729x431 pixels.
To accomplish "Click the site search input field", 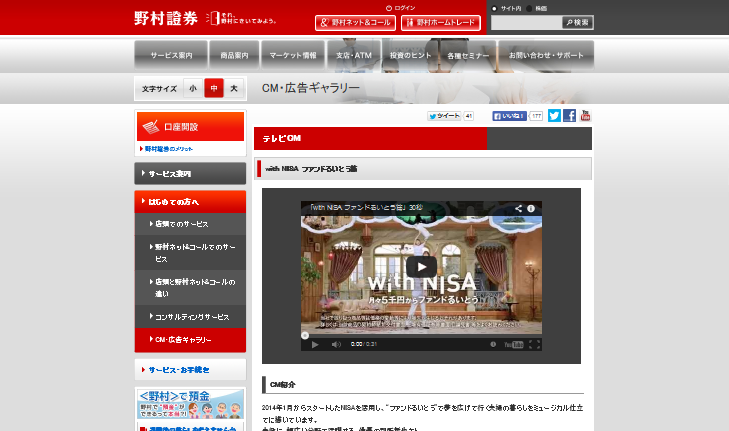I will click(526, 22).
